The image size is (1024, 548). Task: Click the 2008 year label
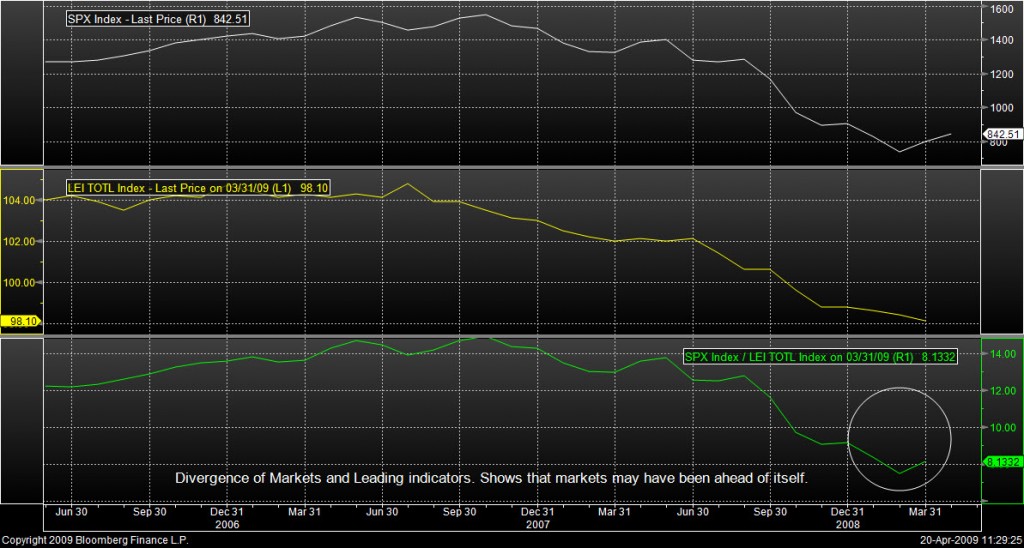[x=850, y=524]
